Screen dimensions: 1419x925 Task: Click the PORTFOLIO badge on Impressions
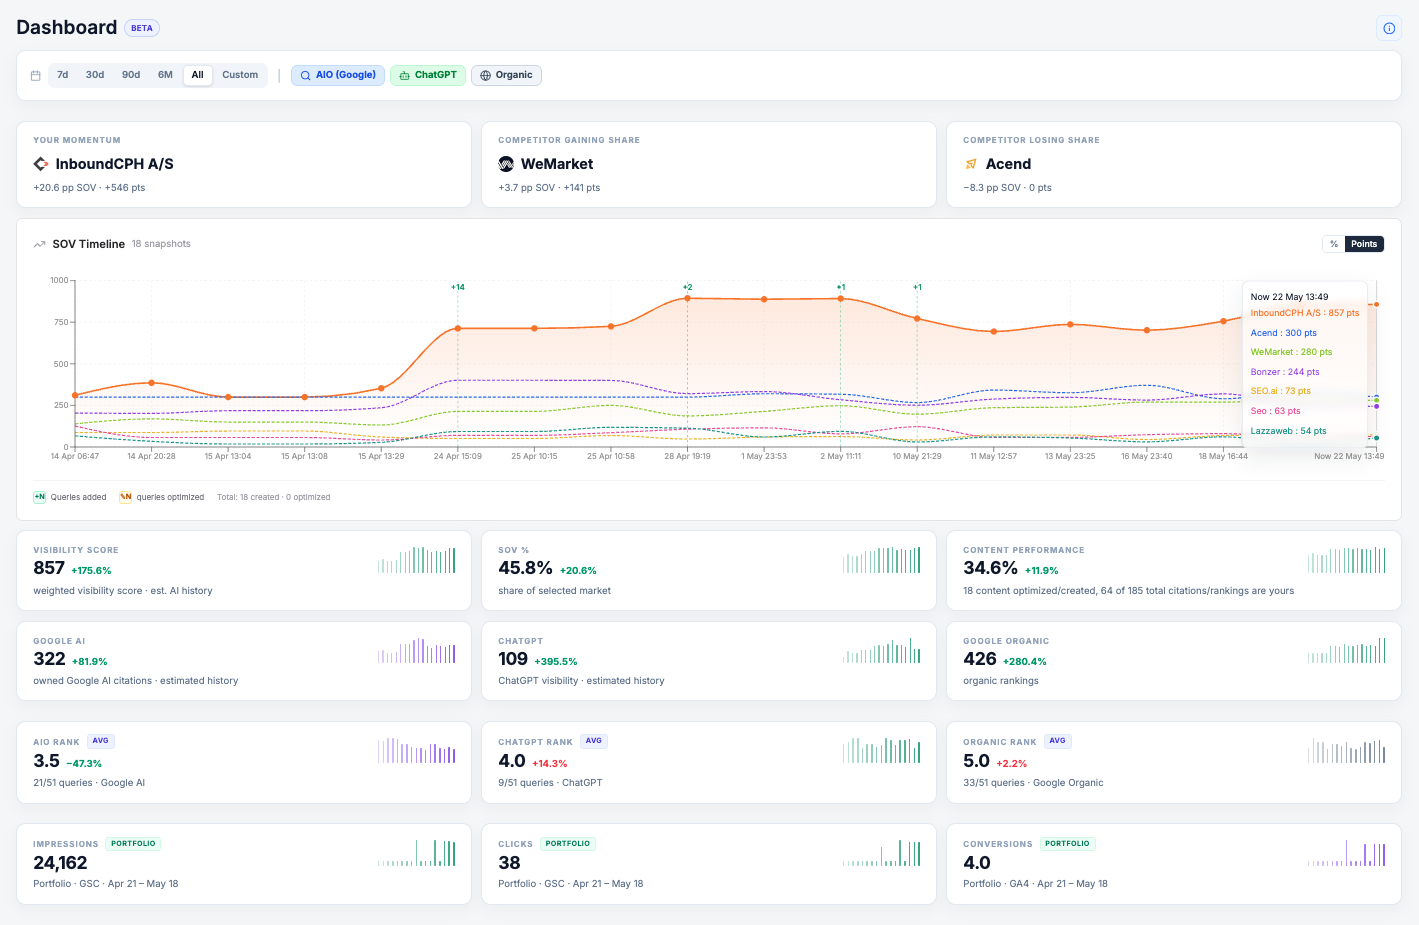pyautogui.click(x=133, y=844)
